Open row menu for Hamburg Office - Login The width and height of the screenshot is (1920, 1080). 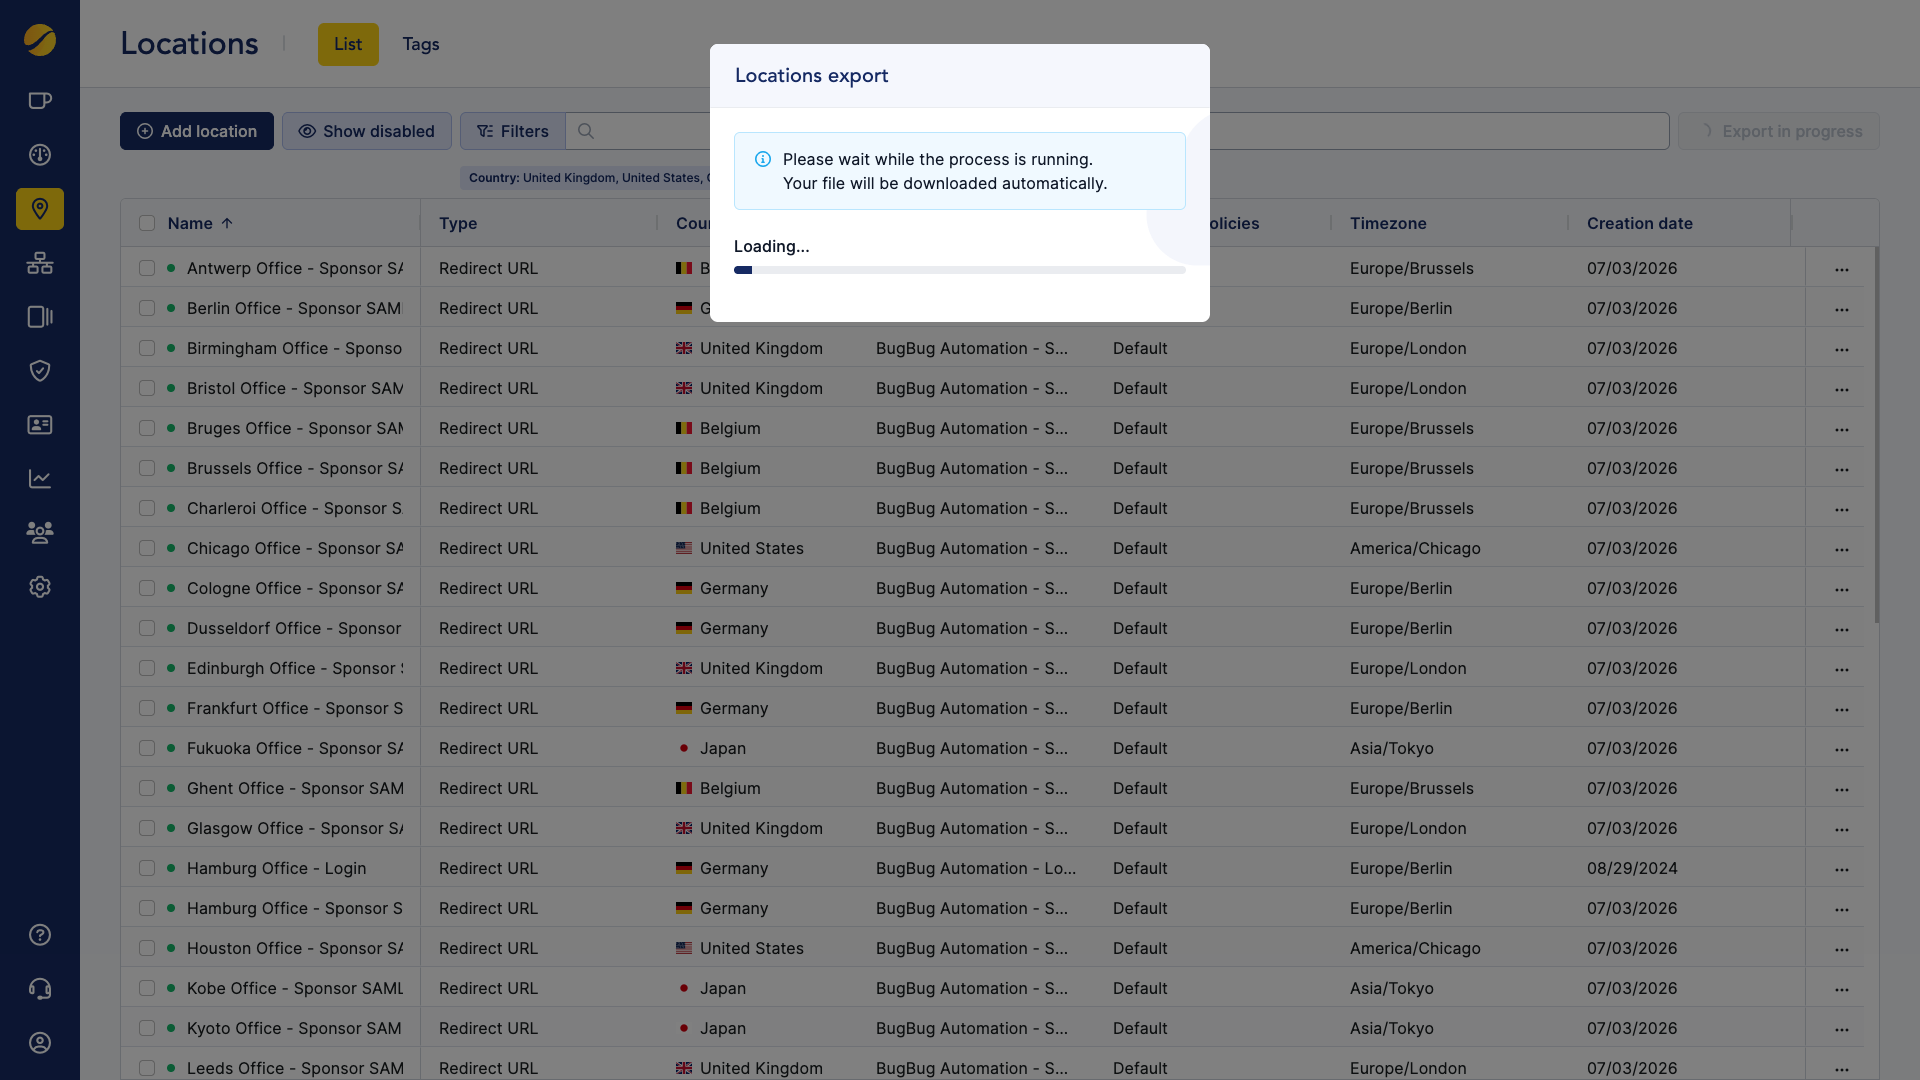pos(1842,869)
